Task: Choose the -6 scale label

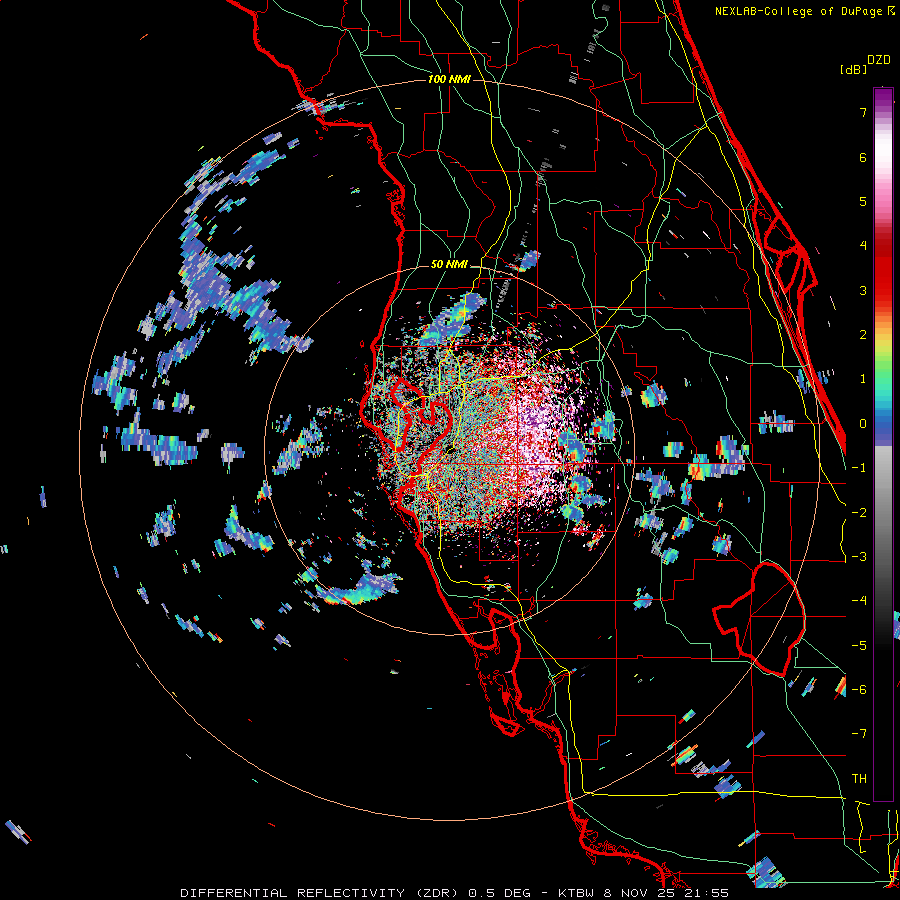Action: [859, 690]
